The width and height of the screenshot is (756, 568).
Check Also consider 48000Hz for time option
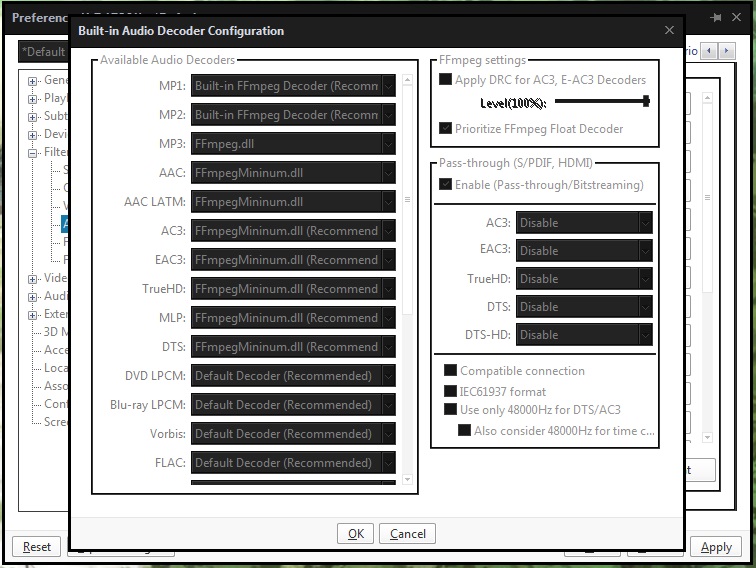pyautogui.click(x=464, y=430)
